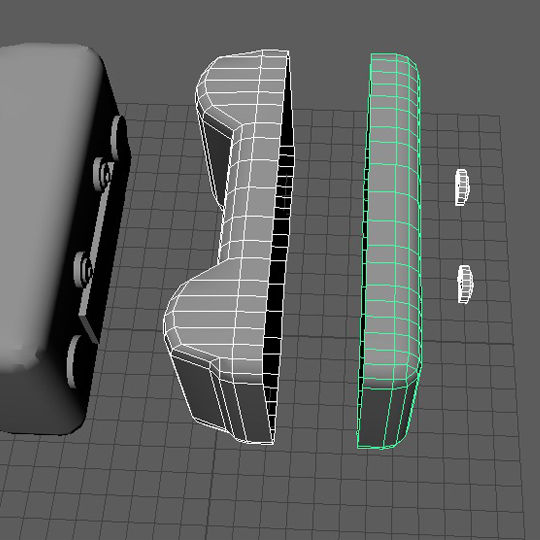Viewport: 540px width, 540px height.
Task: Pick the upper small white knob mesh
Action: point(462,187)
